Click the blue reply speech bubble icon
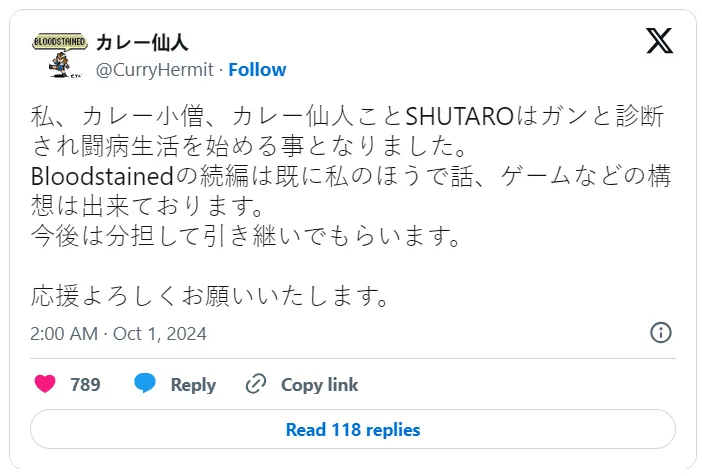The height and width of the screenshot is (476, 702). (145, 383)
